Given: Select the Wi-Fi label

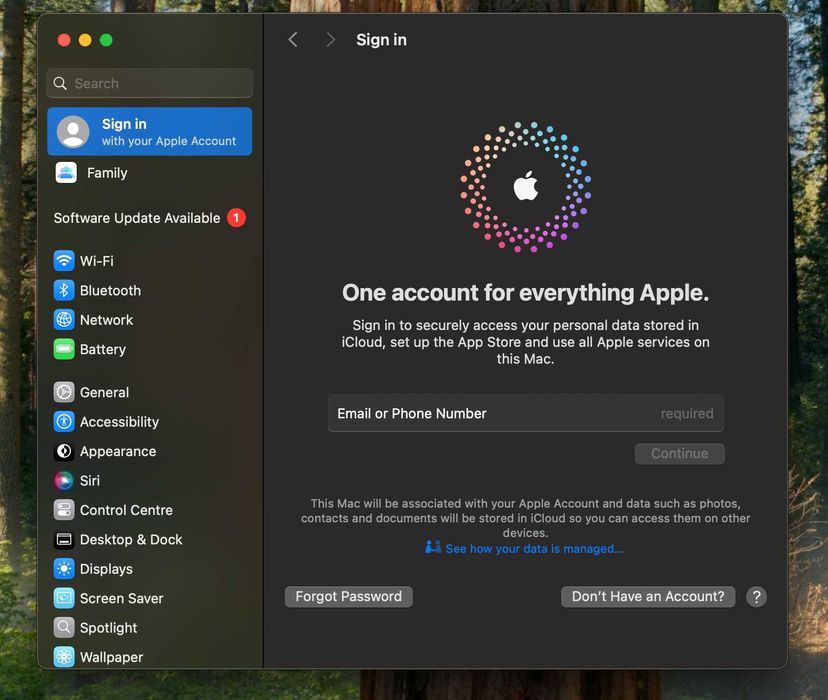Looking at the screenshot, I should (97, 261).
